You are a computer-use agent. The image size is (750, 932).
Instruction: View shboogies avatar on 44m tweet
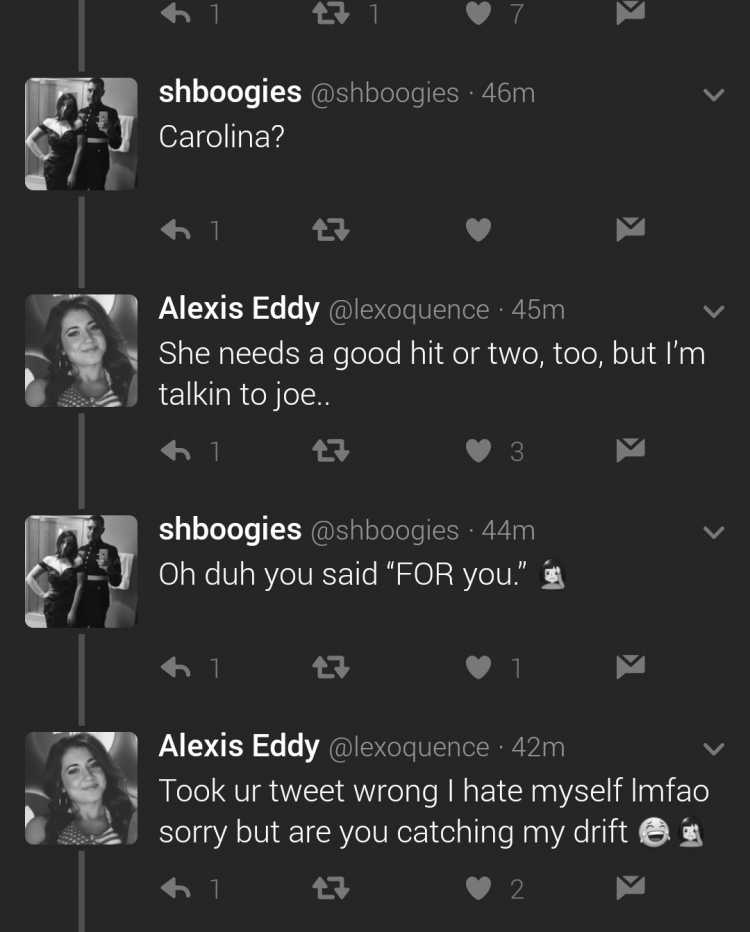pyautogui.click(x=81, y=572)
